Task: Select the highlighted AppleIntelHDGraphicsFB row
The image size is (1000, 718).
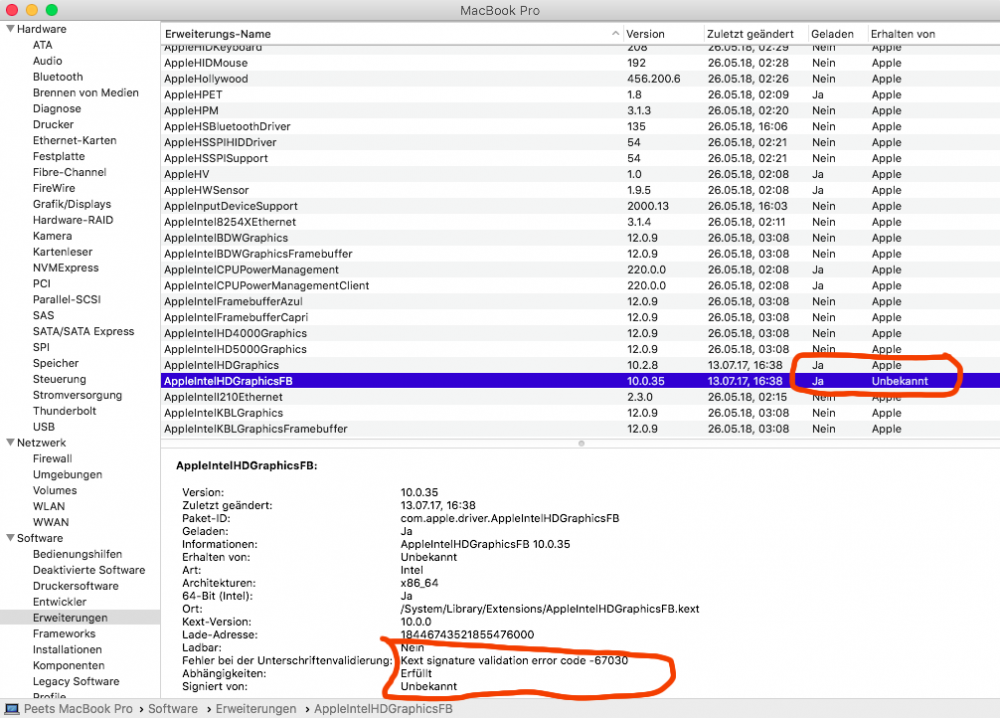Action: click(580, 381)
